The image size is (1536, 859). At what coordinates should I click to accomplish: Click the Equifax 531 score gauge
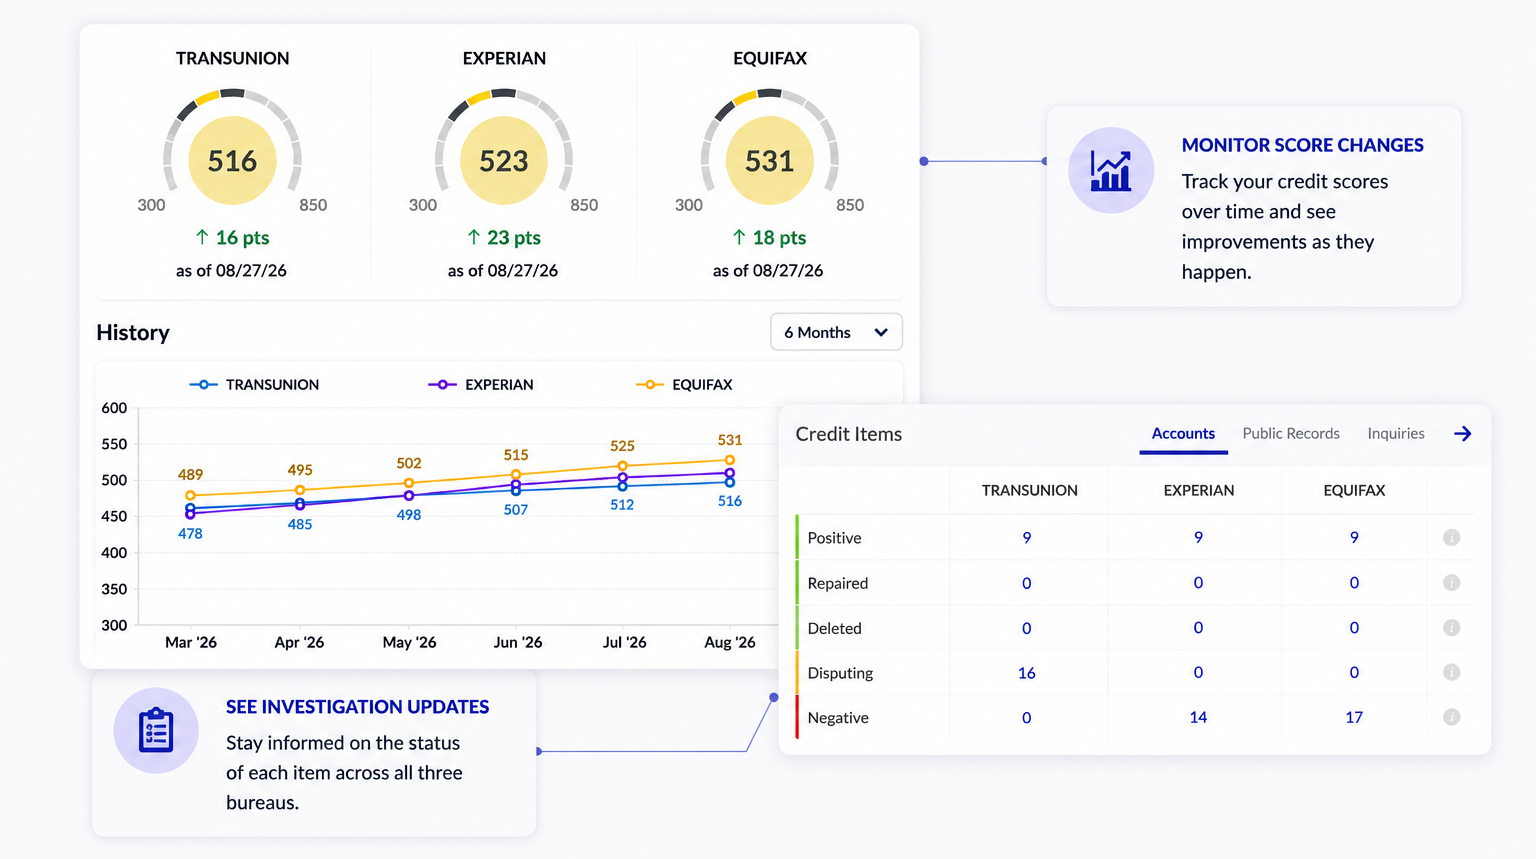coord(769,150)
